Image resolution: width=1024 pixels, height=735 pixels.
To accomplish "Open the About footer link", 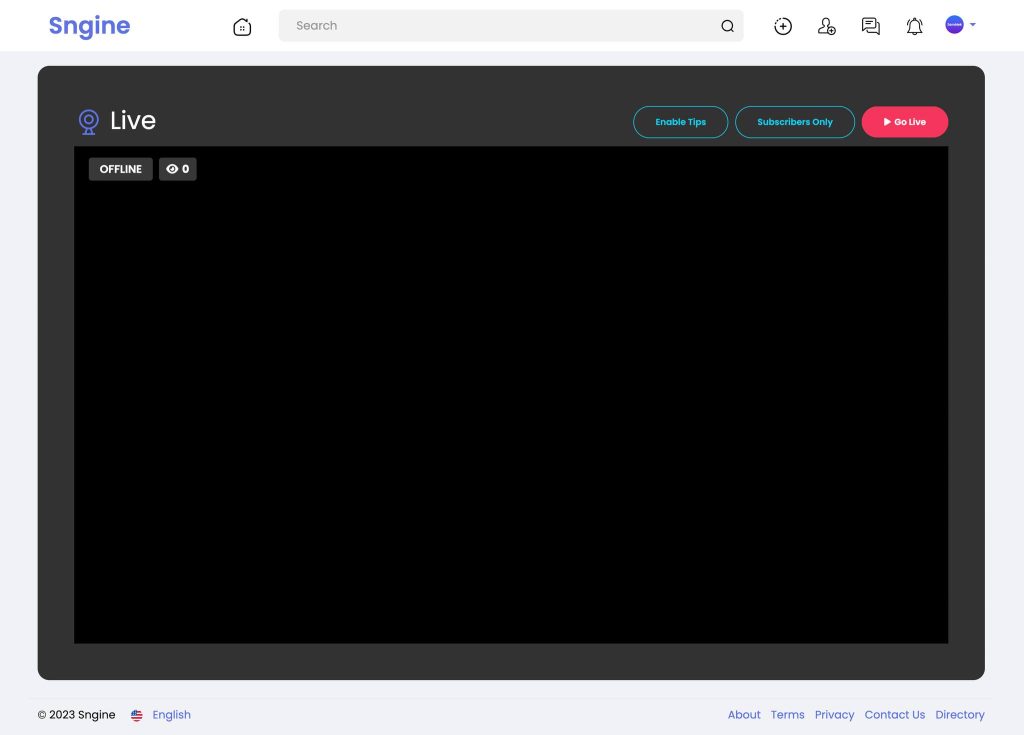I will [x=744, y=715].
